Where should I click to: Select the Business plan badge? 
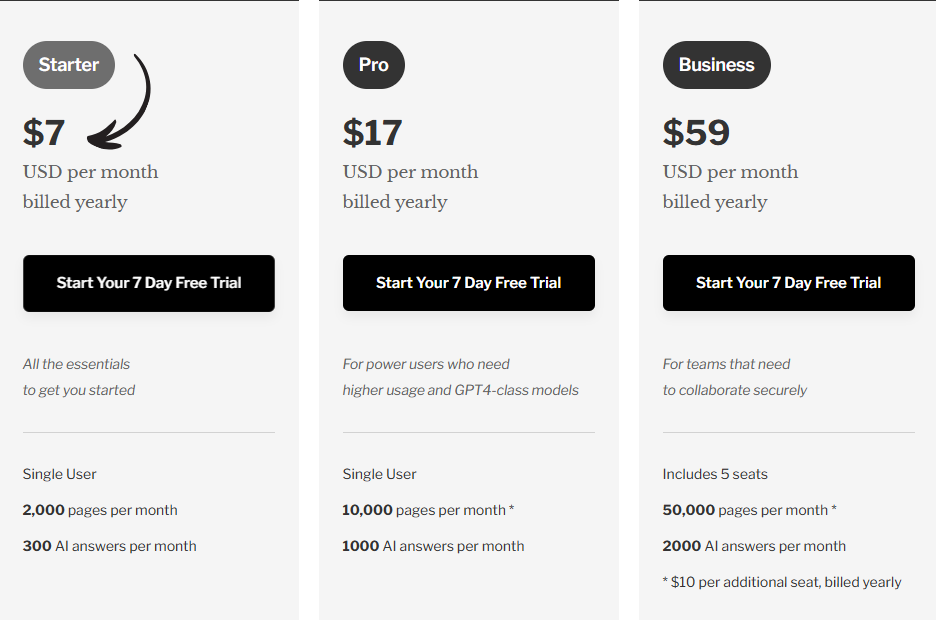[716, 65]
